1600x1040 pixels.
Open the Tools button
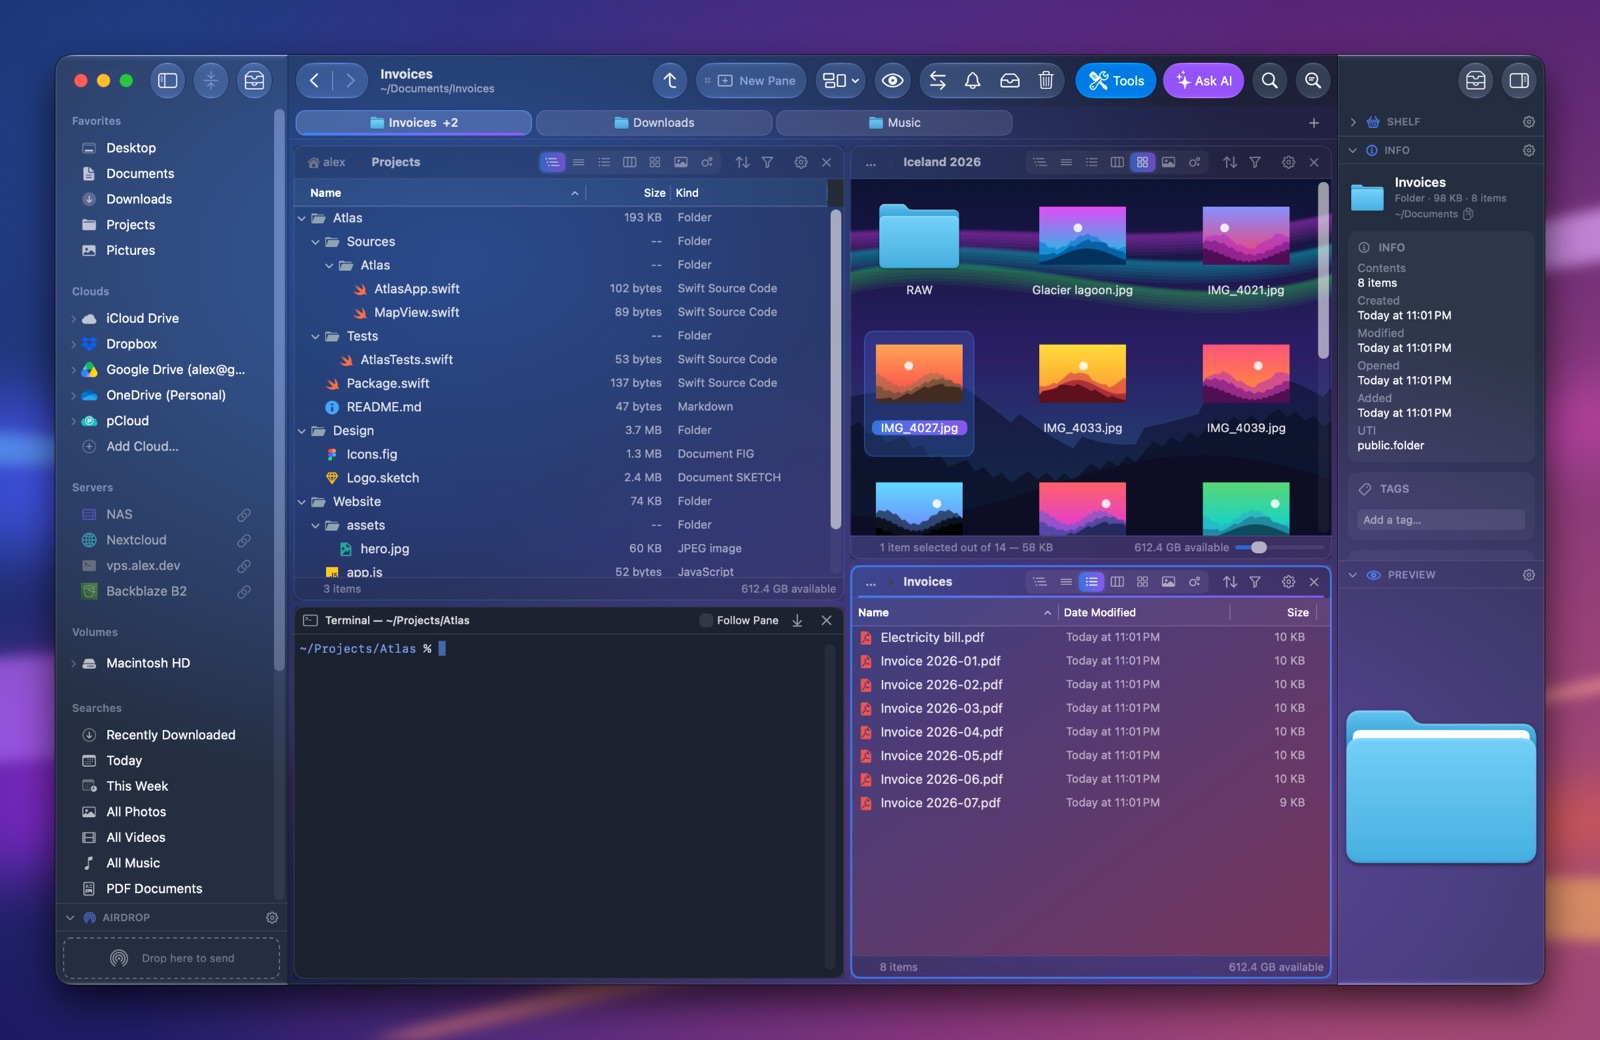pyautogui.click(x=1116, y=81)
